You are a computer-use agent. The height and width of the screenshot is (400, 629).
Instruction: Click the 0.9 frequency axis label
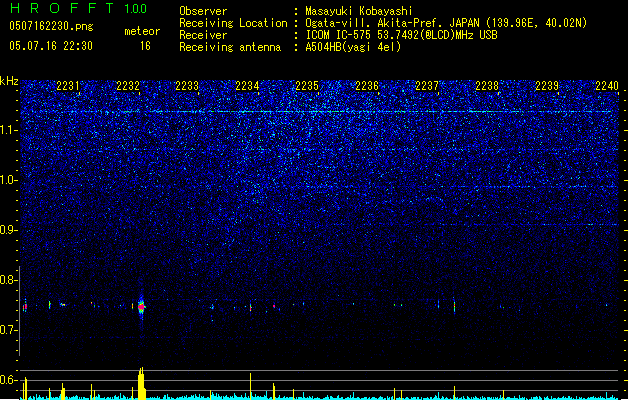point(8,230)
